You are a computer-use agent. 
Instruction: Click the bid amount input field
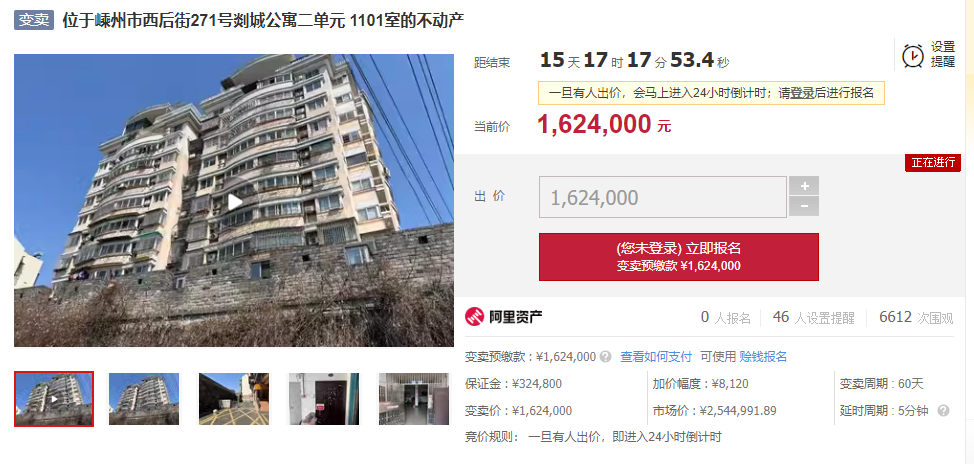[663, 198]
